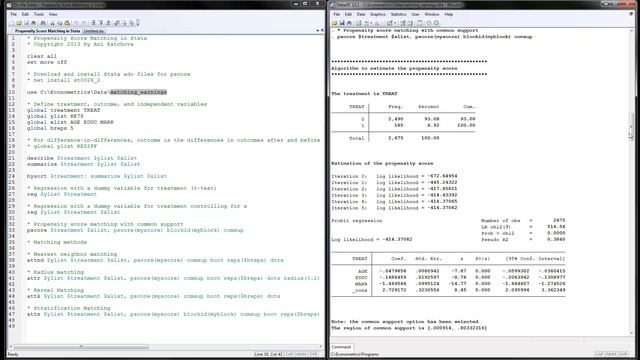The image size is (640, 360).
Task: Open Edit menu in Stata window
Action: (348, 14)
